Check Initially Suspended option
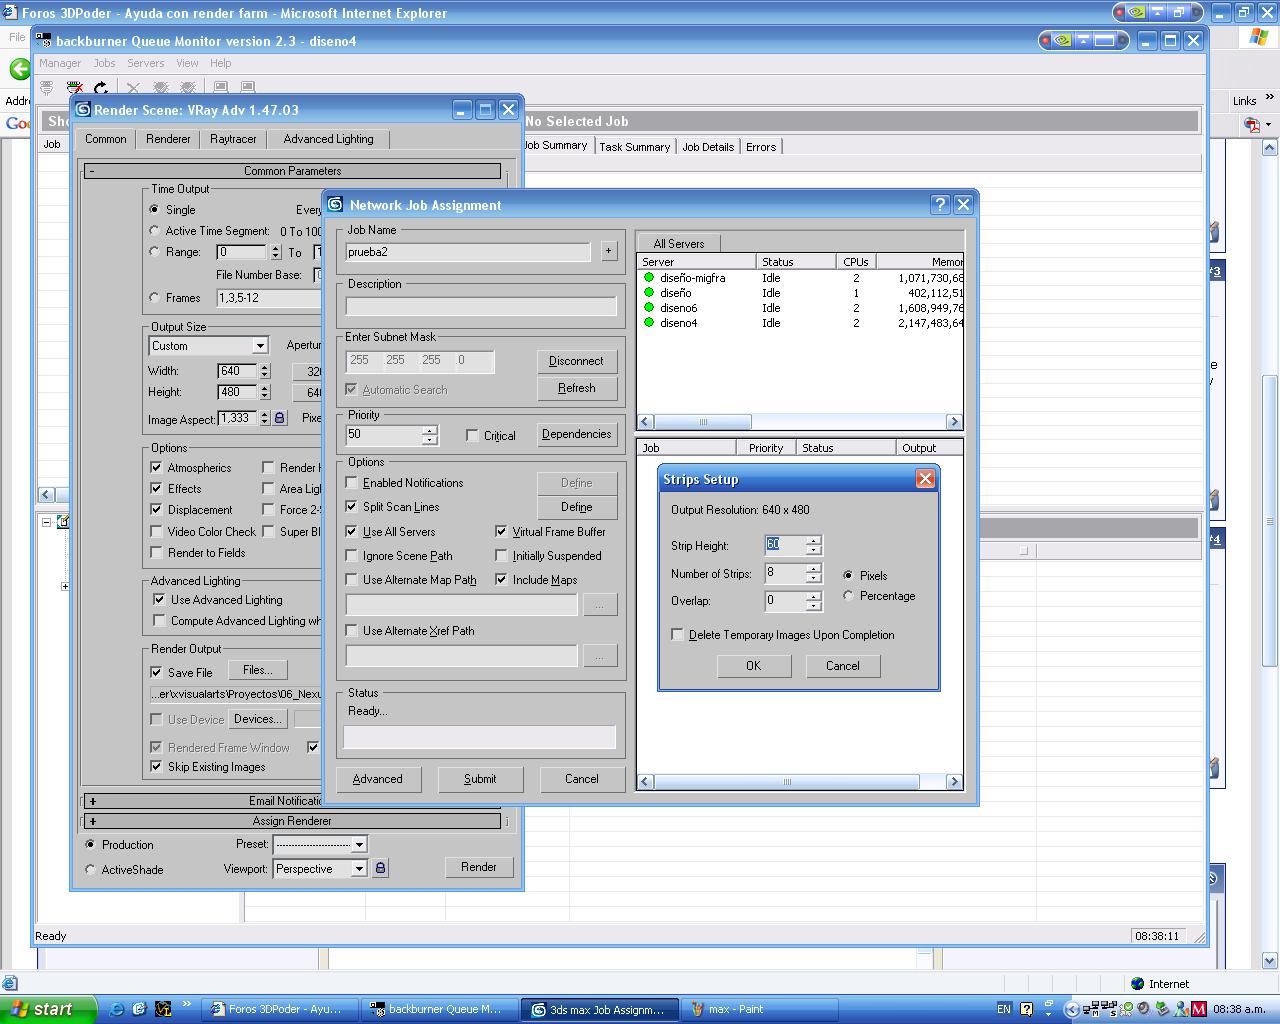The image size is (1280, 1024). click(501, 556)
